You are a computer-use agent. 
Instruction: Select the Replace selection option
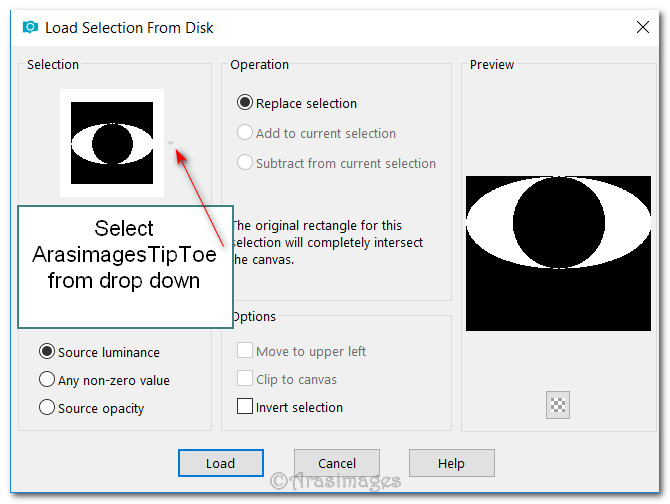pos(244,103)
